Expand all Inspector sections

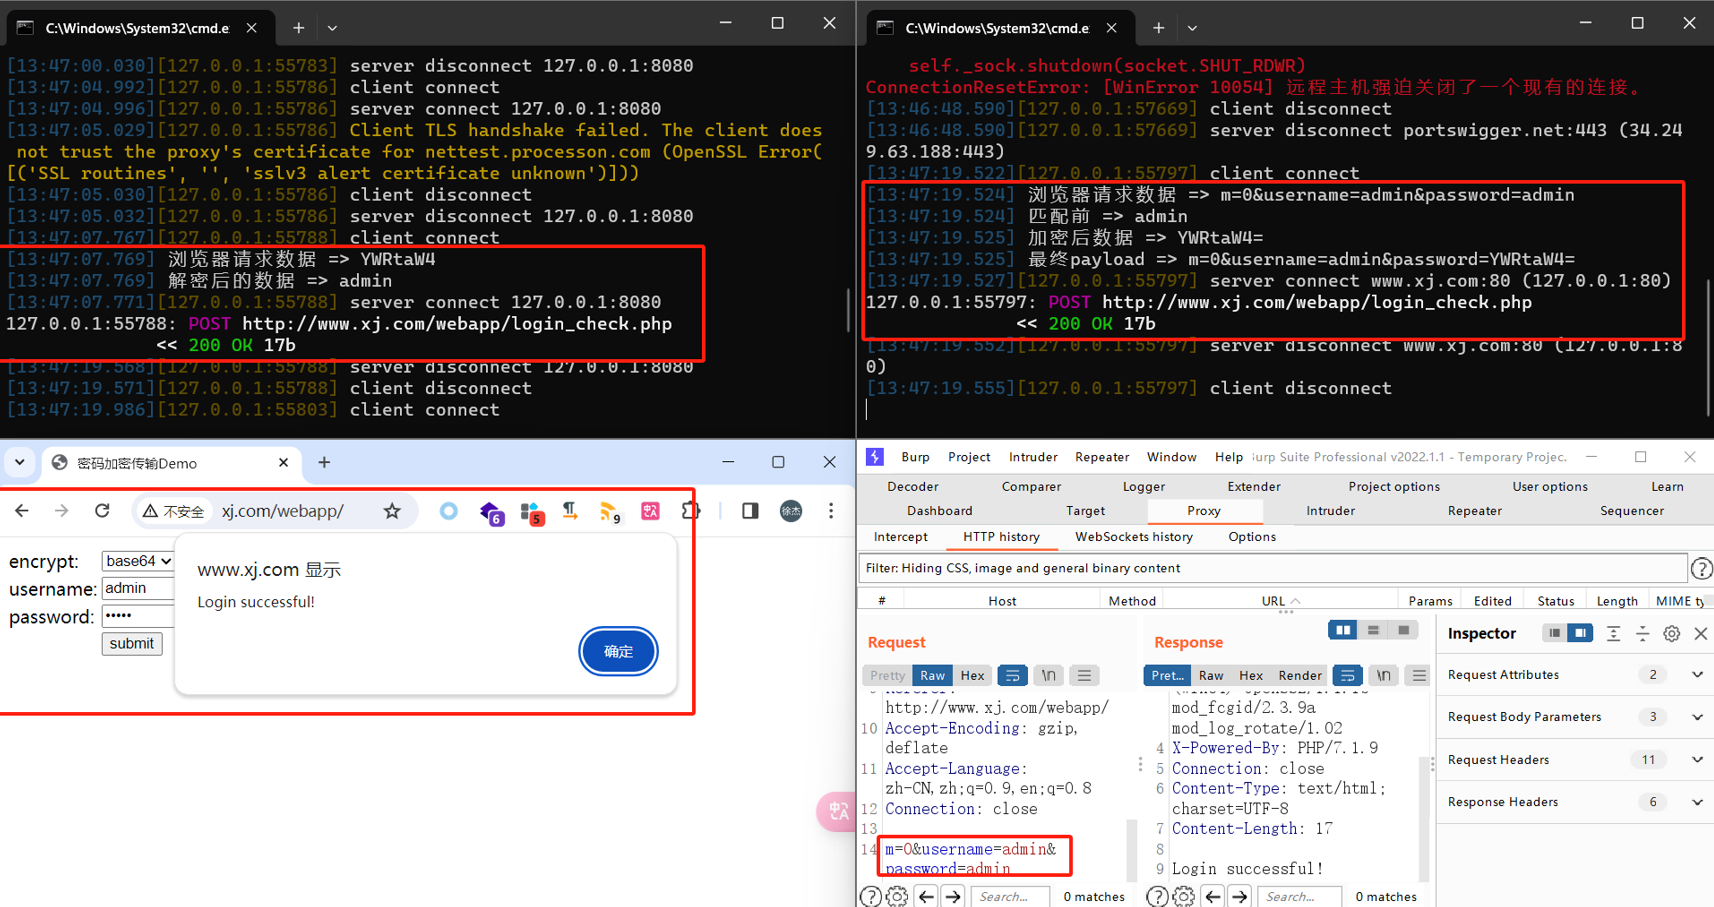tap(1613, 633)
